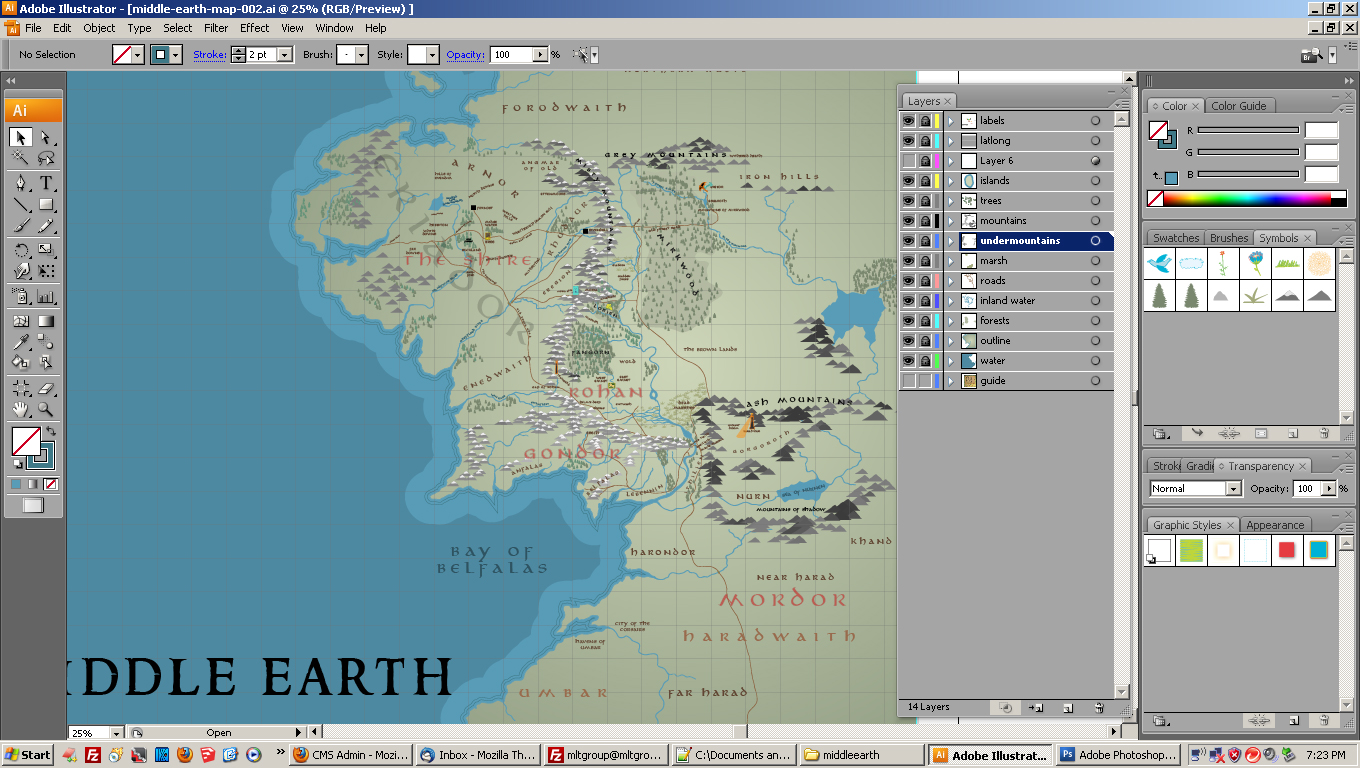Open the Style dropdown in control bar
The height and width of the screenshot is (768, 1360).
432,55
